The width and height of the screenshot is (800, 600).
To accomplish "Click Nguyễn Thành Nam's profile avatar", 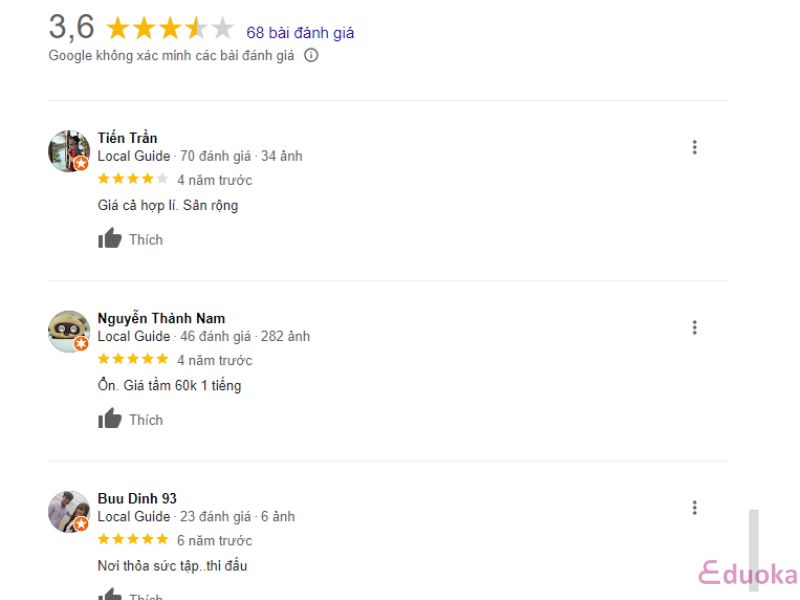I will (x=69, y=331).
